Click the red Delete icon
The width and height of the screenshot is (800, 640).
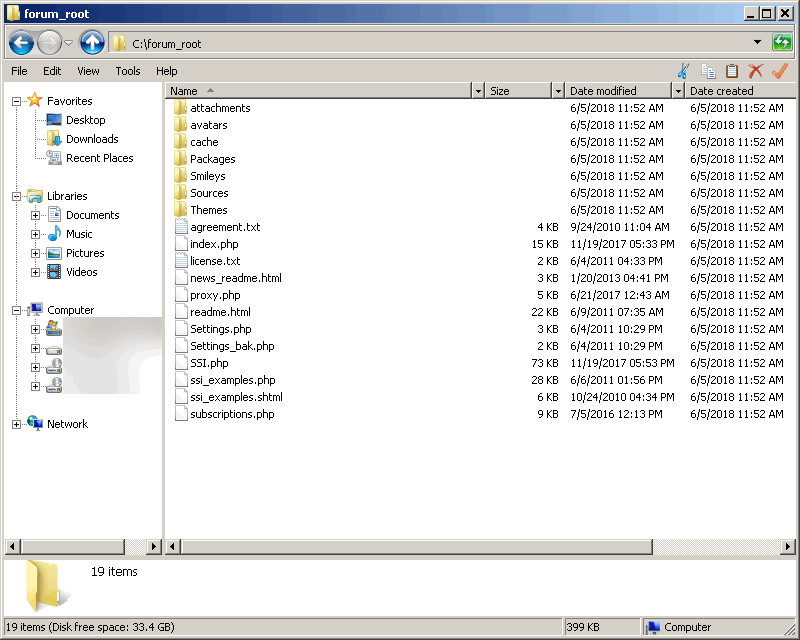756,71
